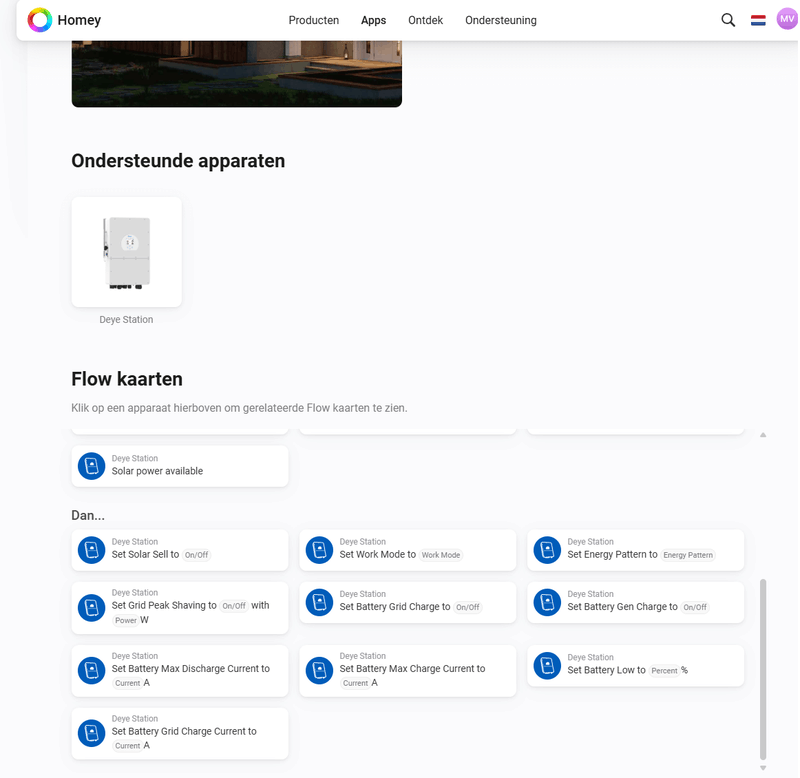Click the nighttime house banner image

237,74
